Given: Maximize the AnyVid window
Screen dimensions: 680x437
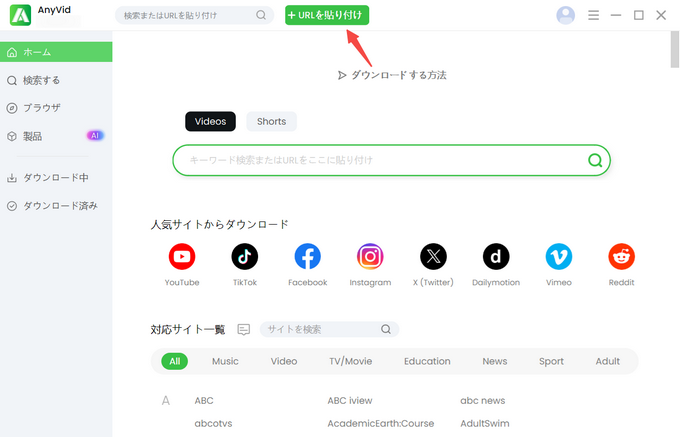Looking at the screenshot, I should (x=638, y=15).
